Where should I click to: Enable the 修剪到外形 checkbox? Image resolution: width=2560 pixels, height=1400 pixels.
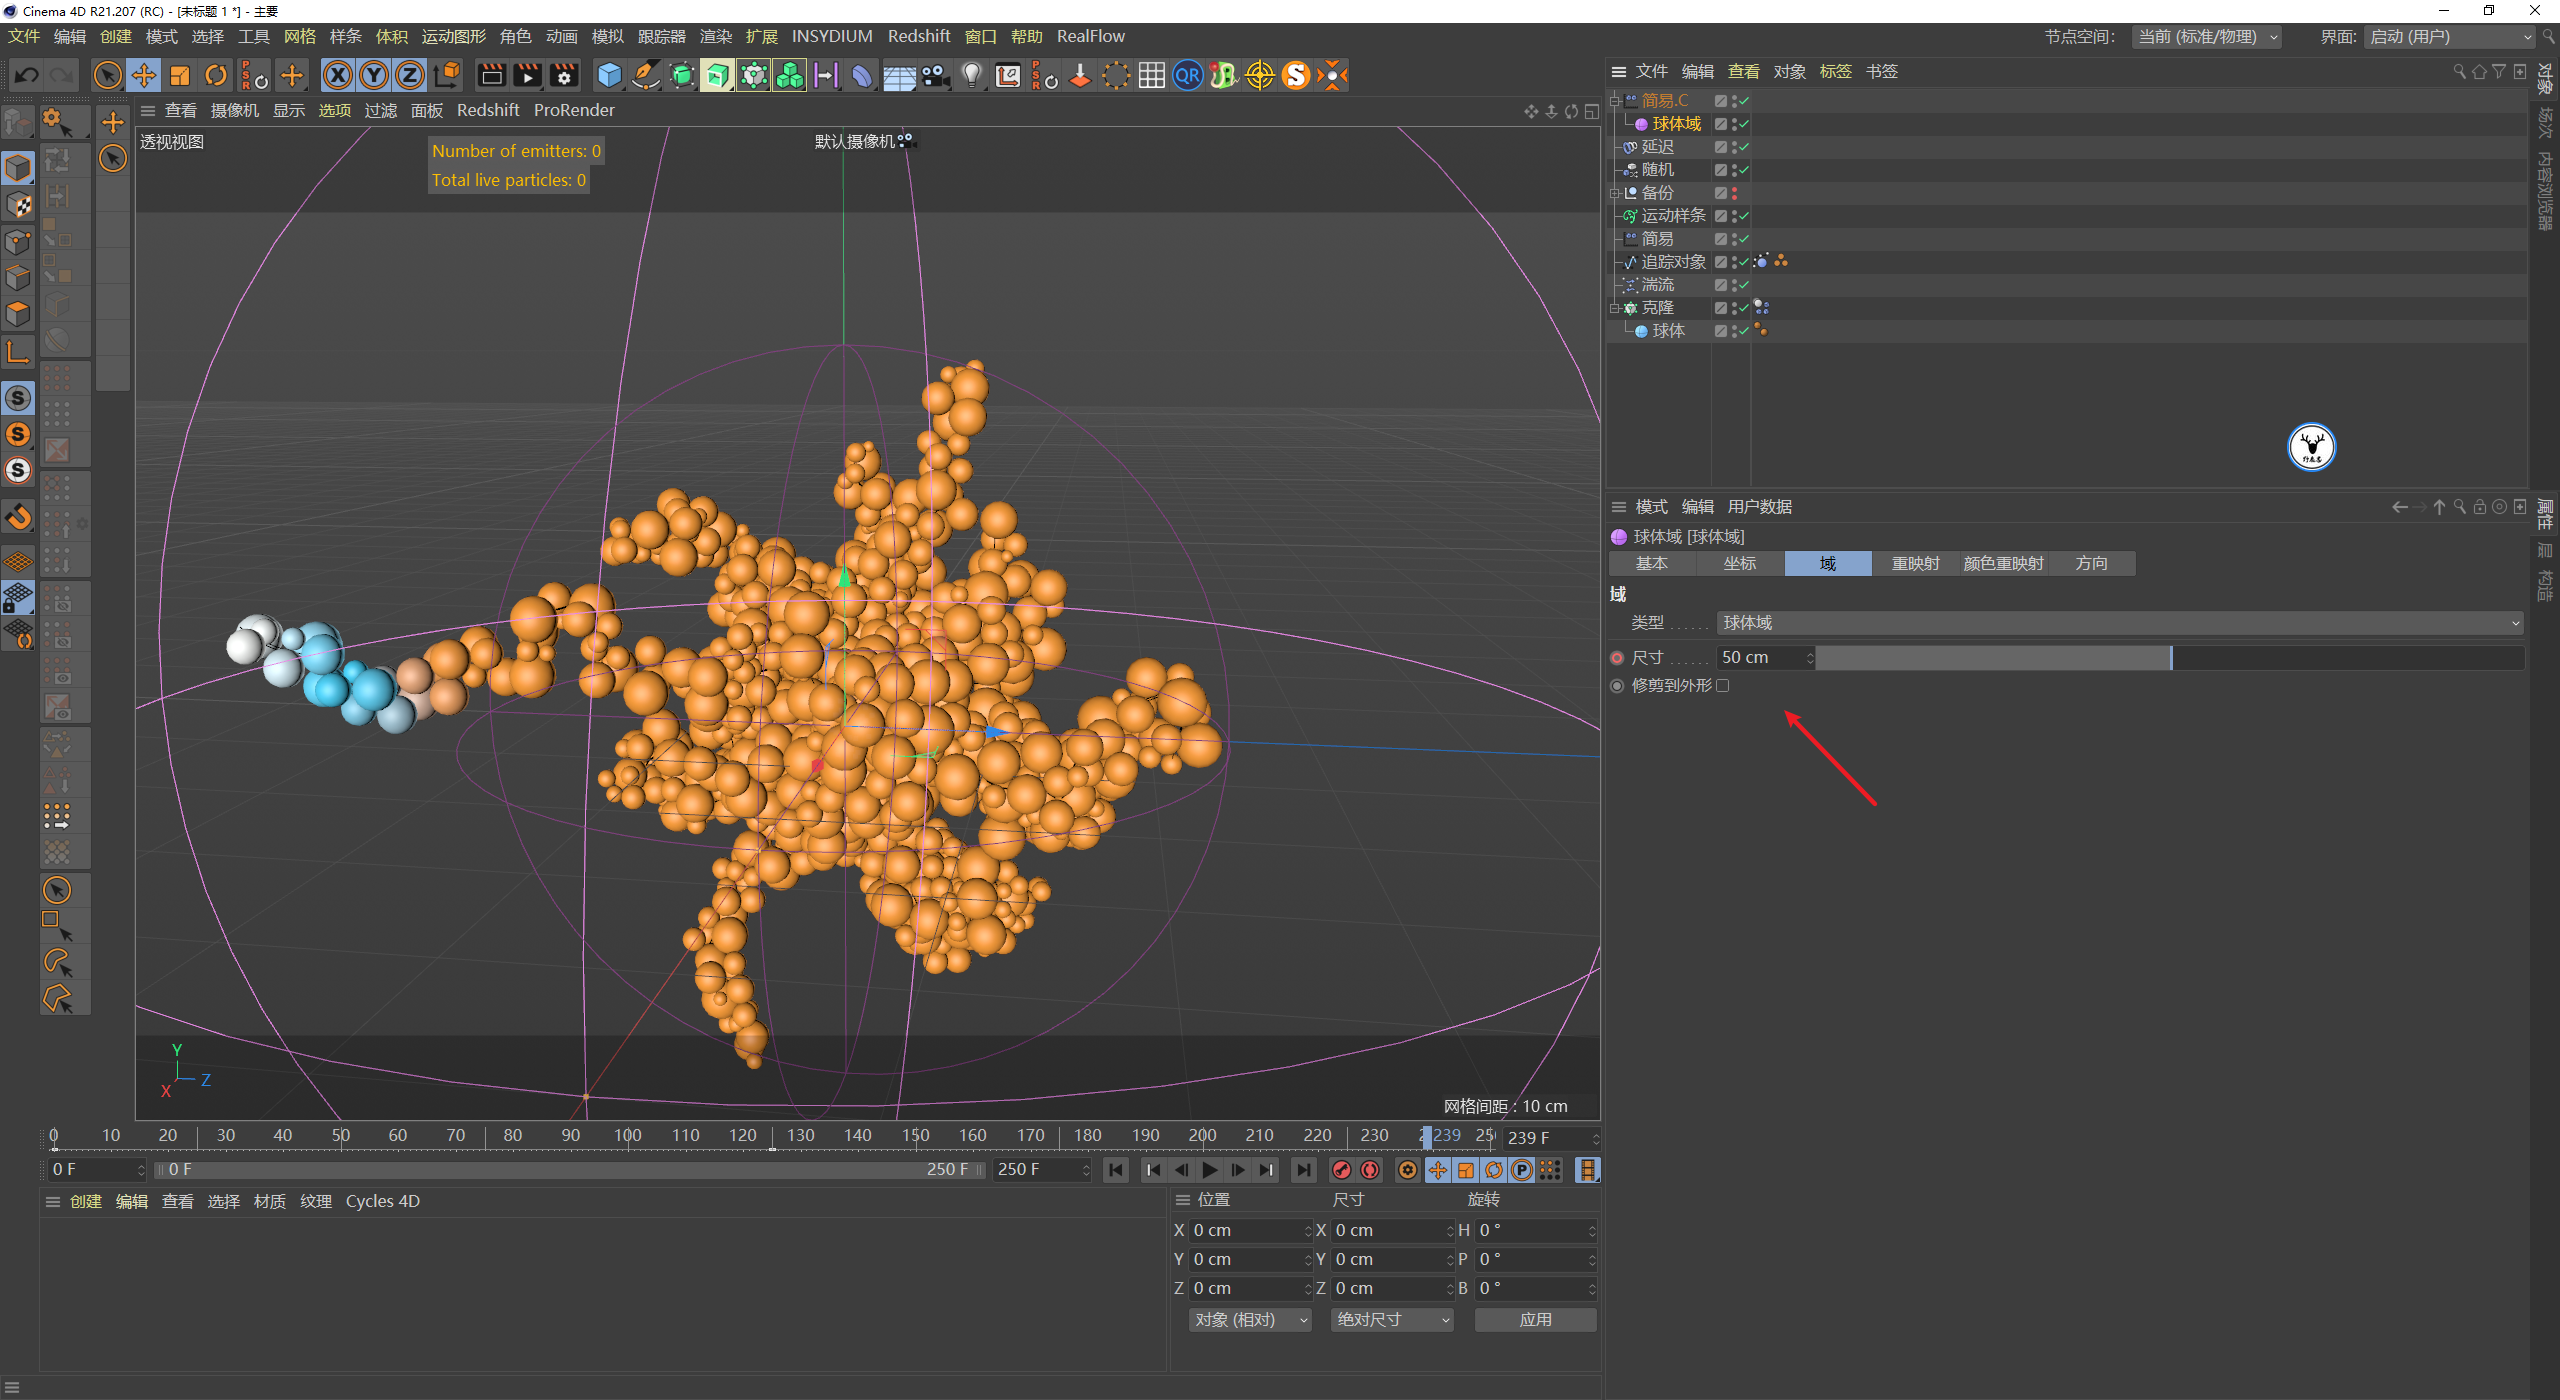point(1722,686)
